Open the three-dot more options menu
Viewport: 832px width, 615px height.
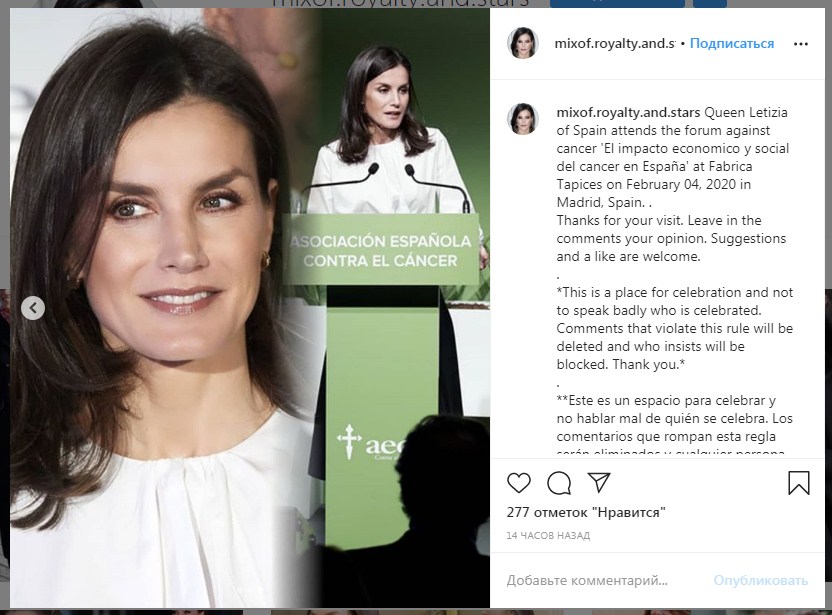[x=801, y=44]
